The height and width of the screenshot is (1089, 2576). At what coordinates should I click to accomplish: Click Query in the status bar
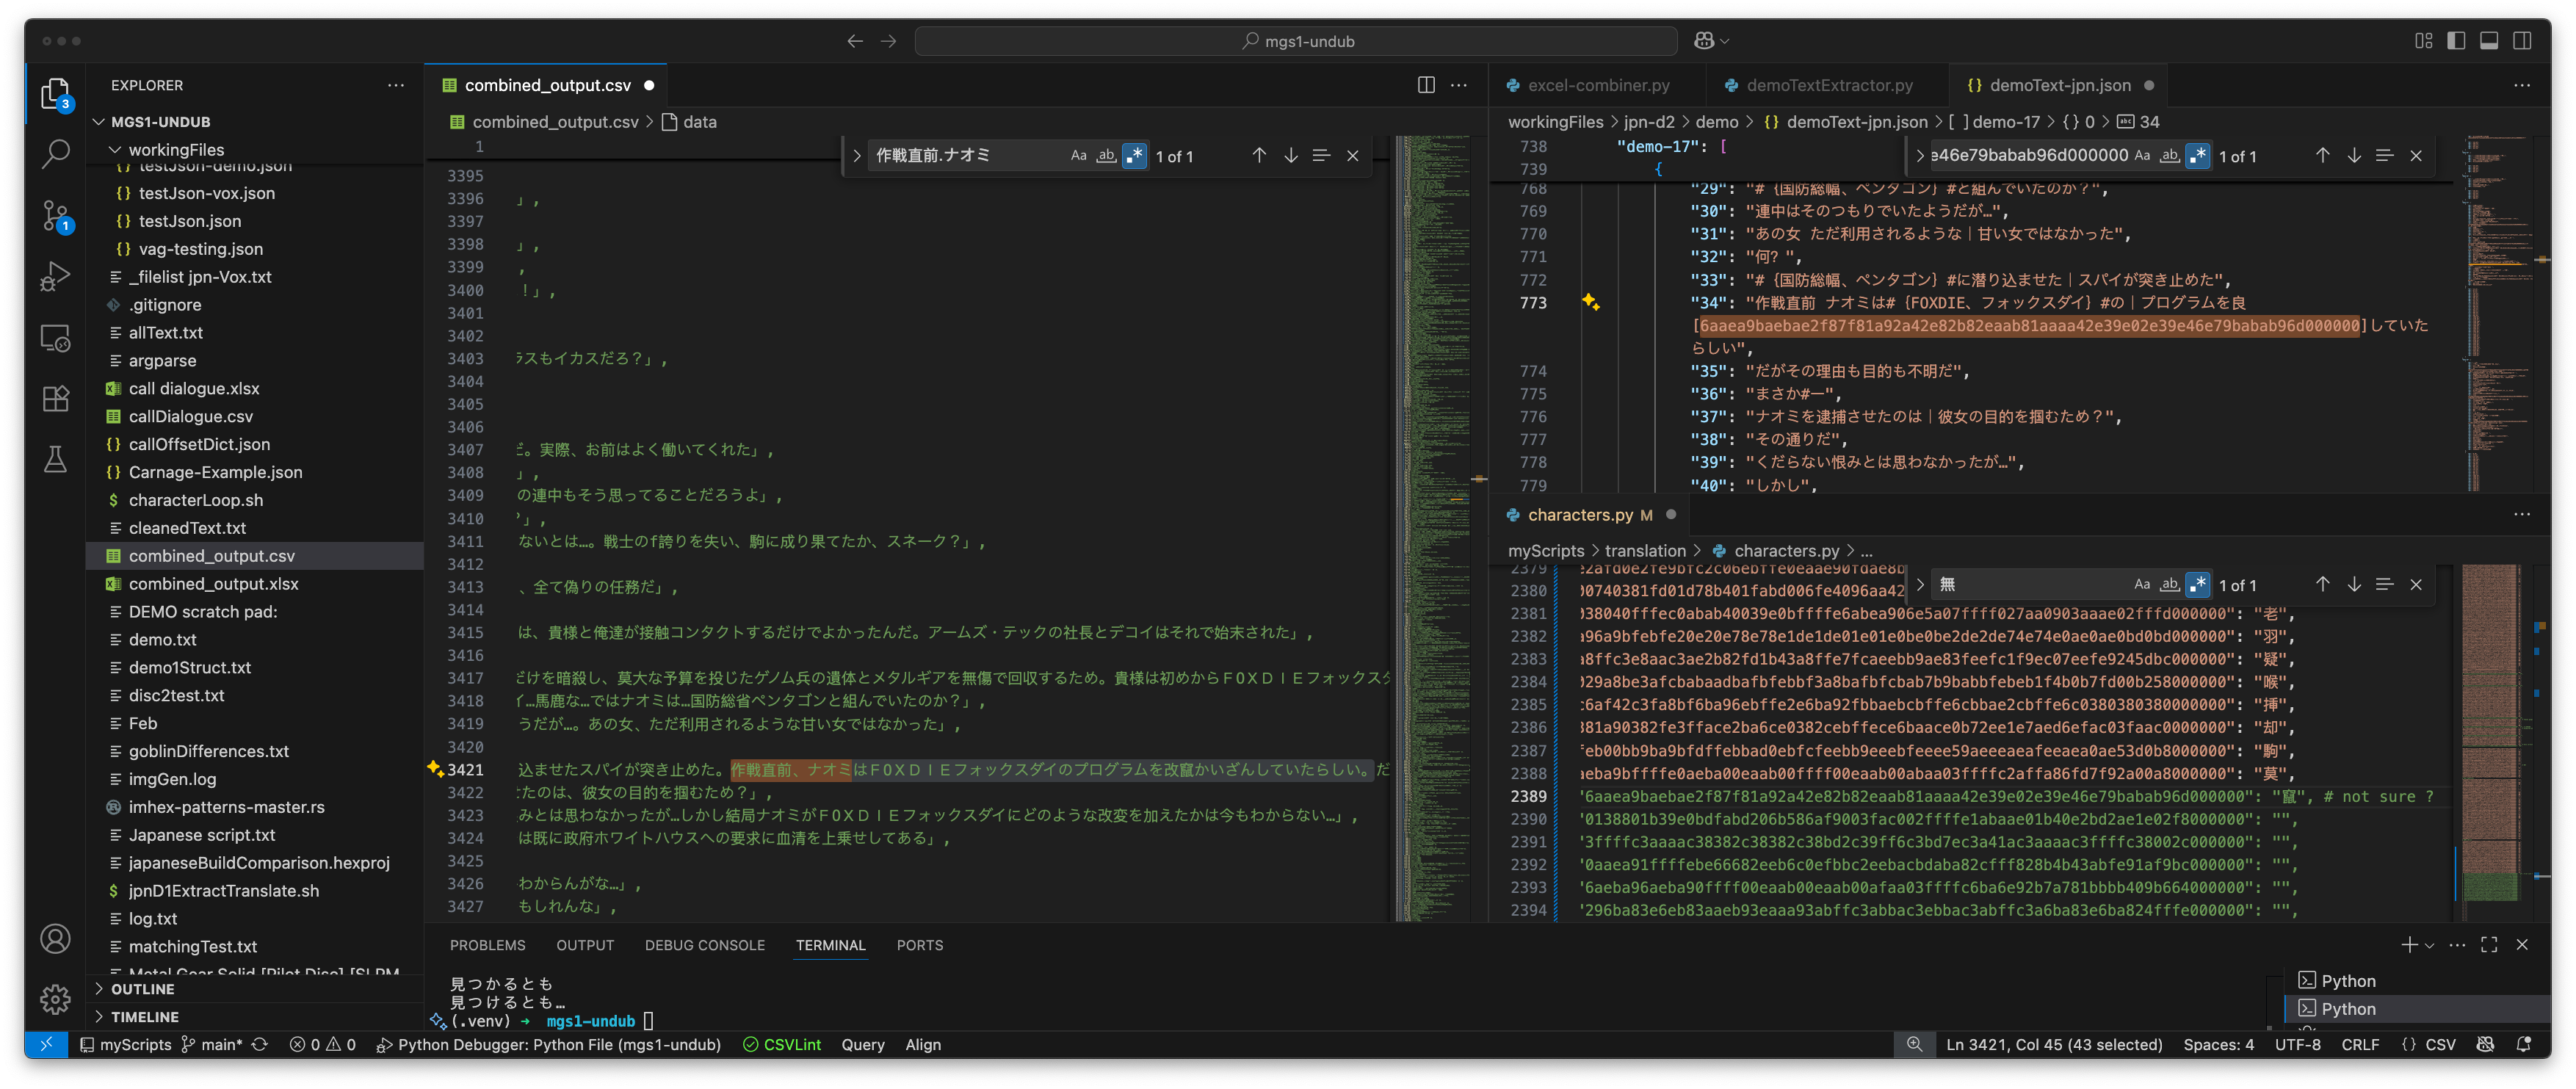coord(862,1044)
